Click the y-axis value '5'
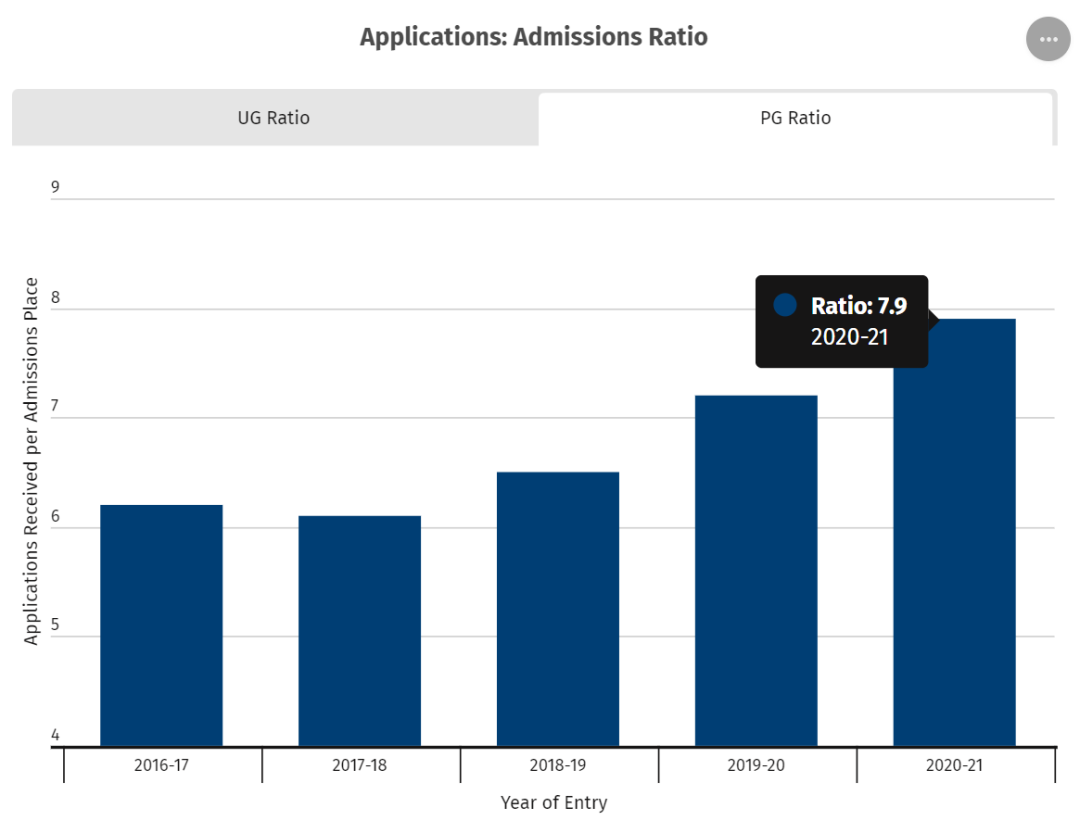The image size is (1080, 833). click(x=55, y=624)
